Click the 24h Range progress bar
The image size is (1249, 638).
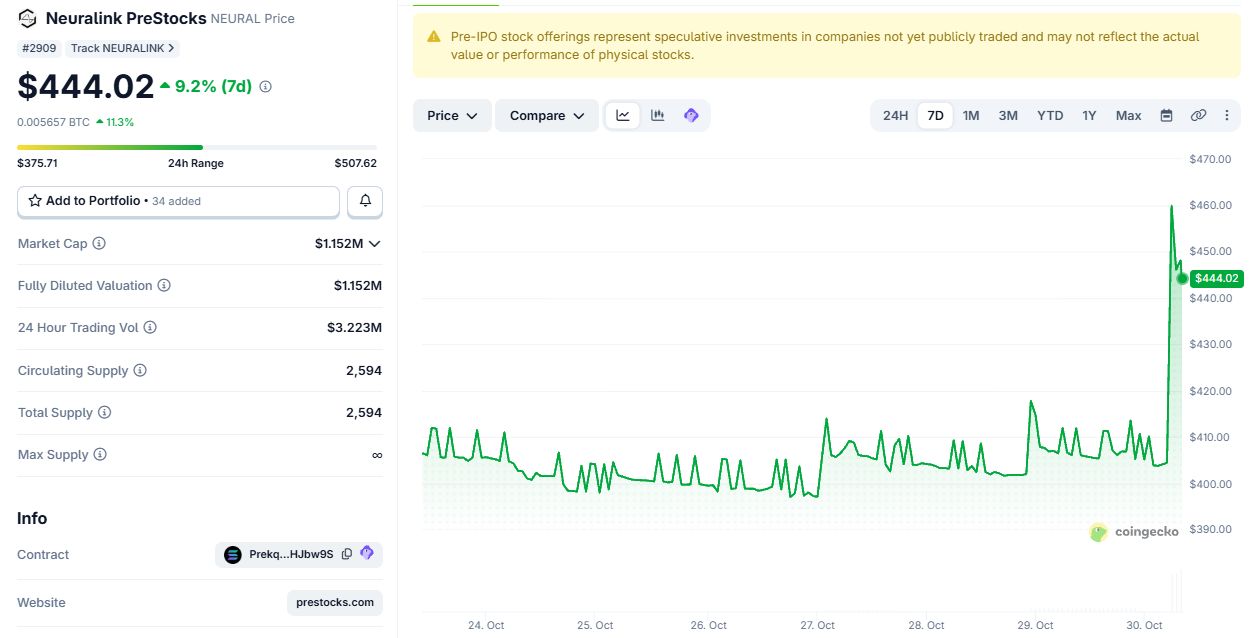pyautogui.click(x=197, y=148)
